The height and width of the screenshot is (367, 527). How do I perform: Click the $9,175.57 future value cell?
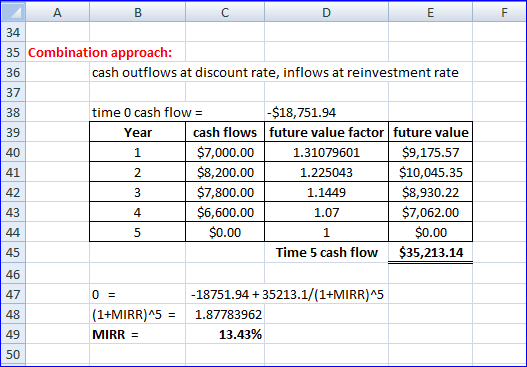coord(430,152)
